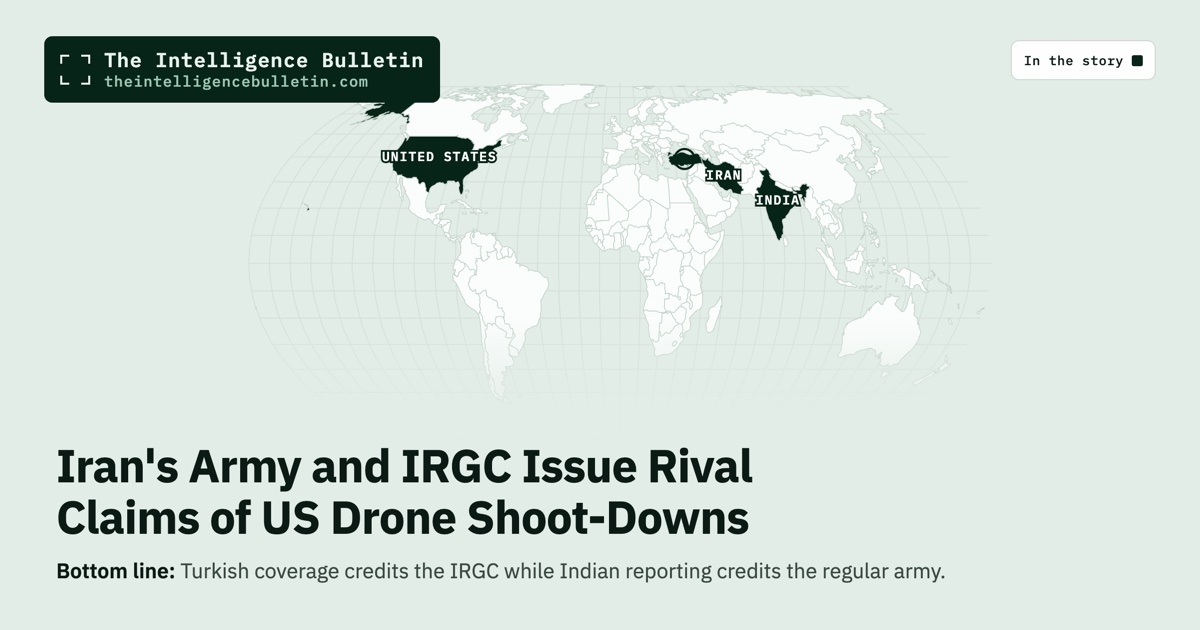Select the INDIA map label
The width and height of the screenshot is (1200, 630).
pyautogui.click(x=777, y=200)
